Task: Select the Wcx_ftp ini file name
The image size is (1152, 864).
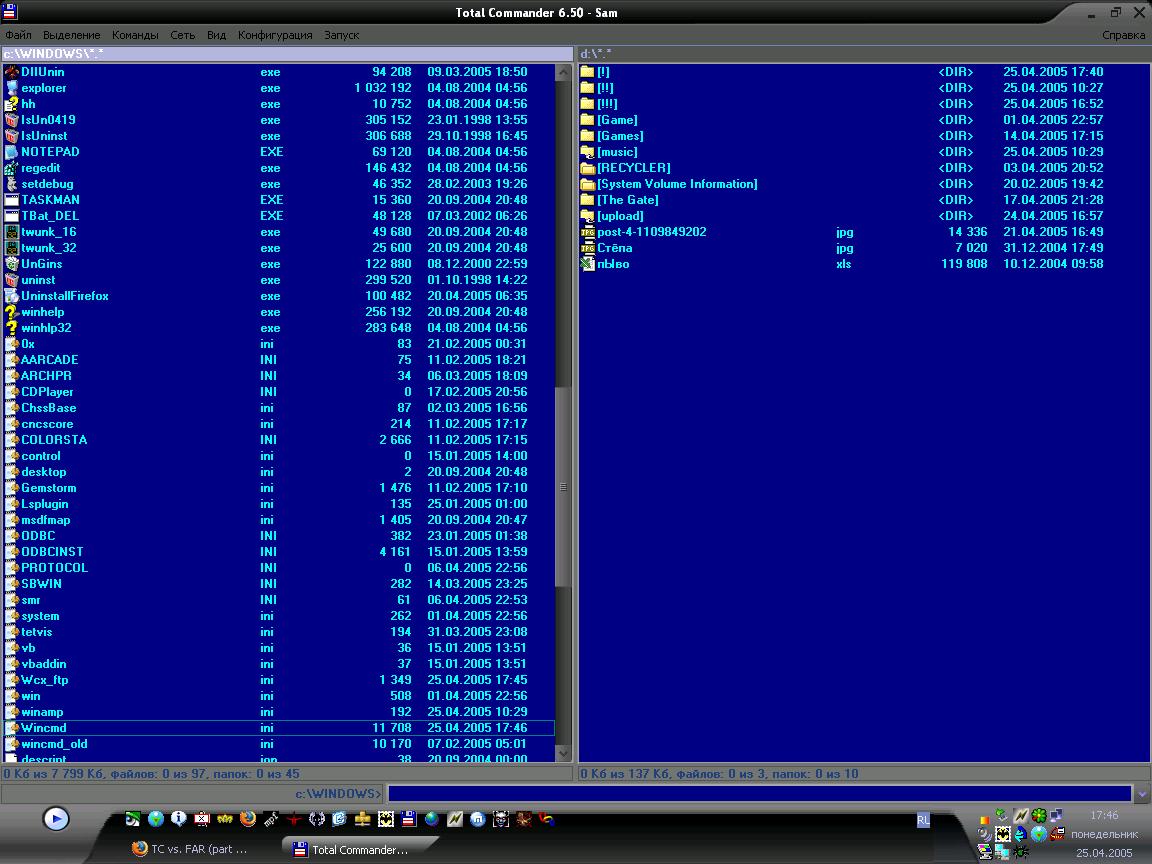Action: point(45,680)
